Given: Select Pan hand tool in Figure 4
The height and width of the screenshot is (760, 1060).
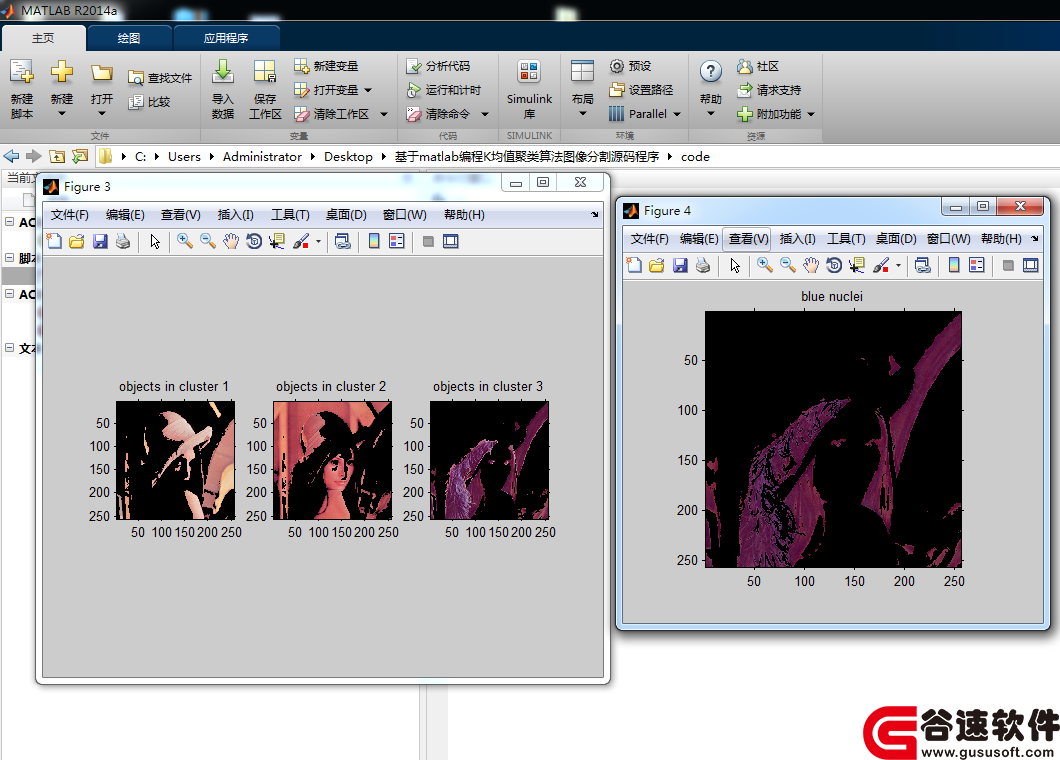Looking at the screenshot, I should (811, 266).
